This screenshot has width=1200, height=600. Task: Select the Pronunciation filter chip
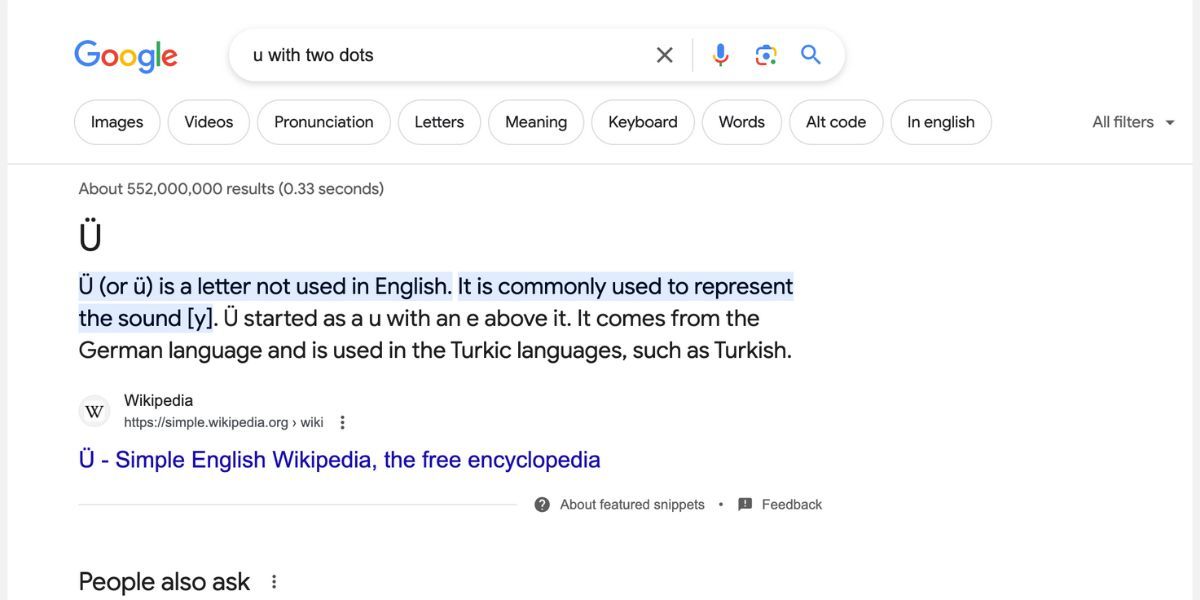[x=323, y=122]
